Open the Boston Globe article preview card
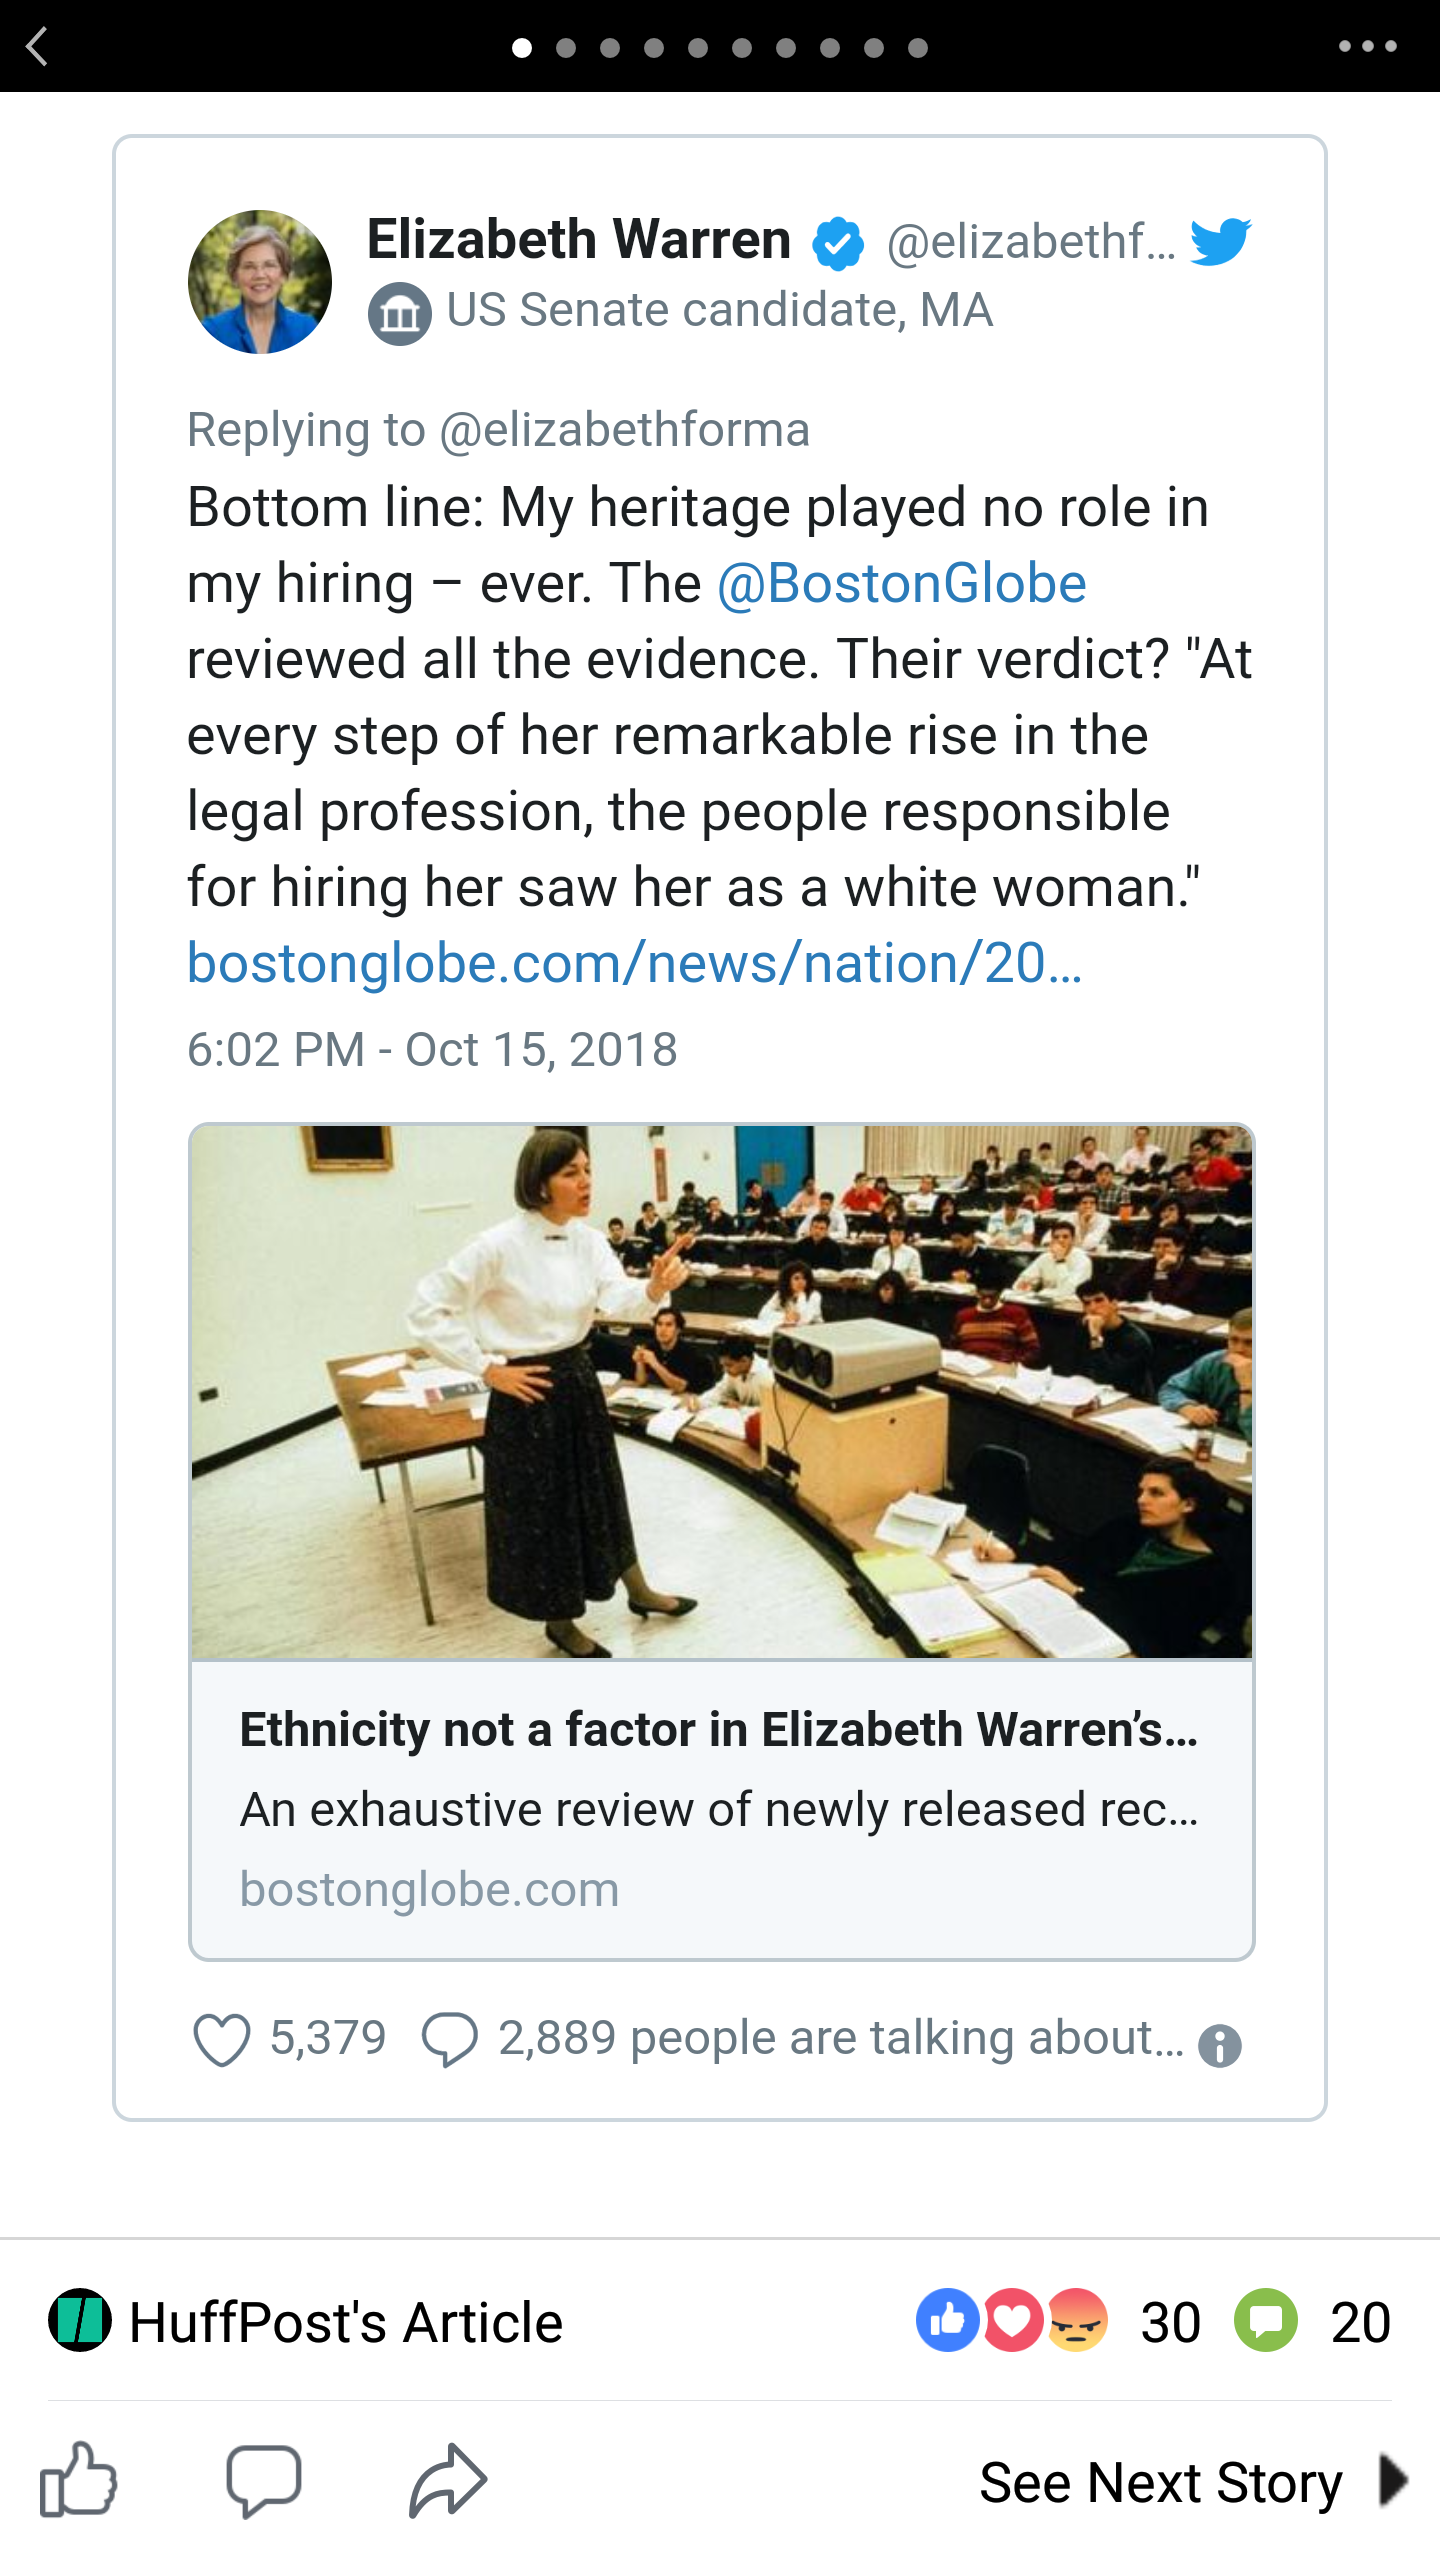The width and height of the screenshot is (1440, 2560). [721, 1540]
